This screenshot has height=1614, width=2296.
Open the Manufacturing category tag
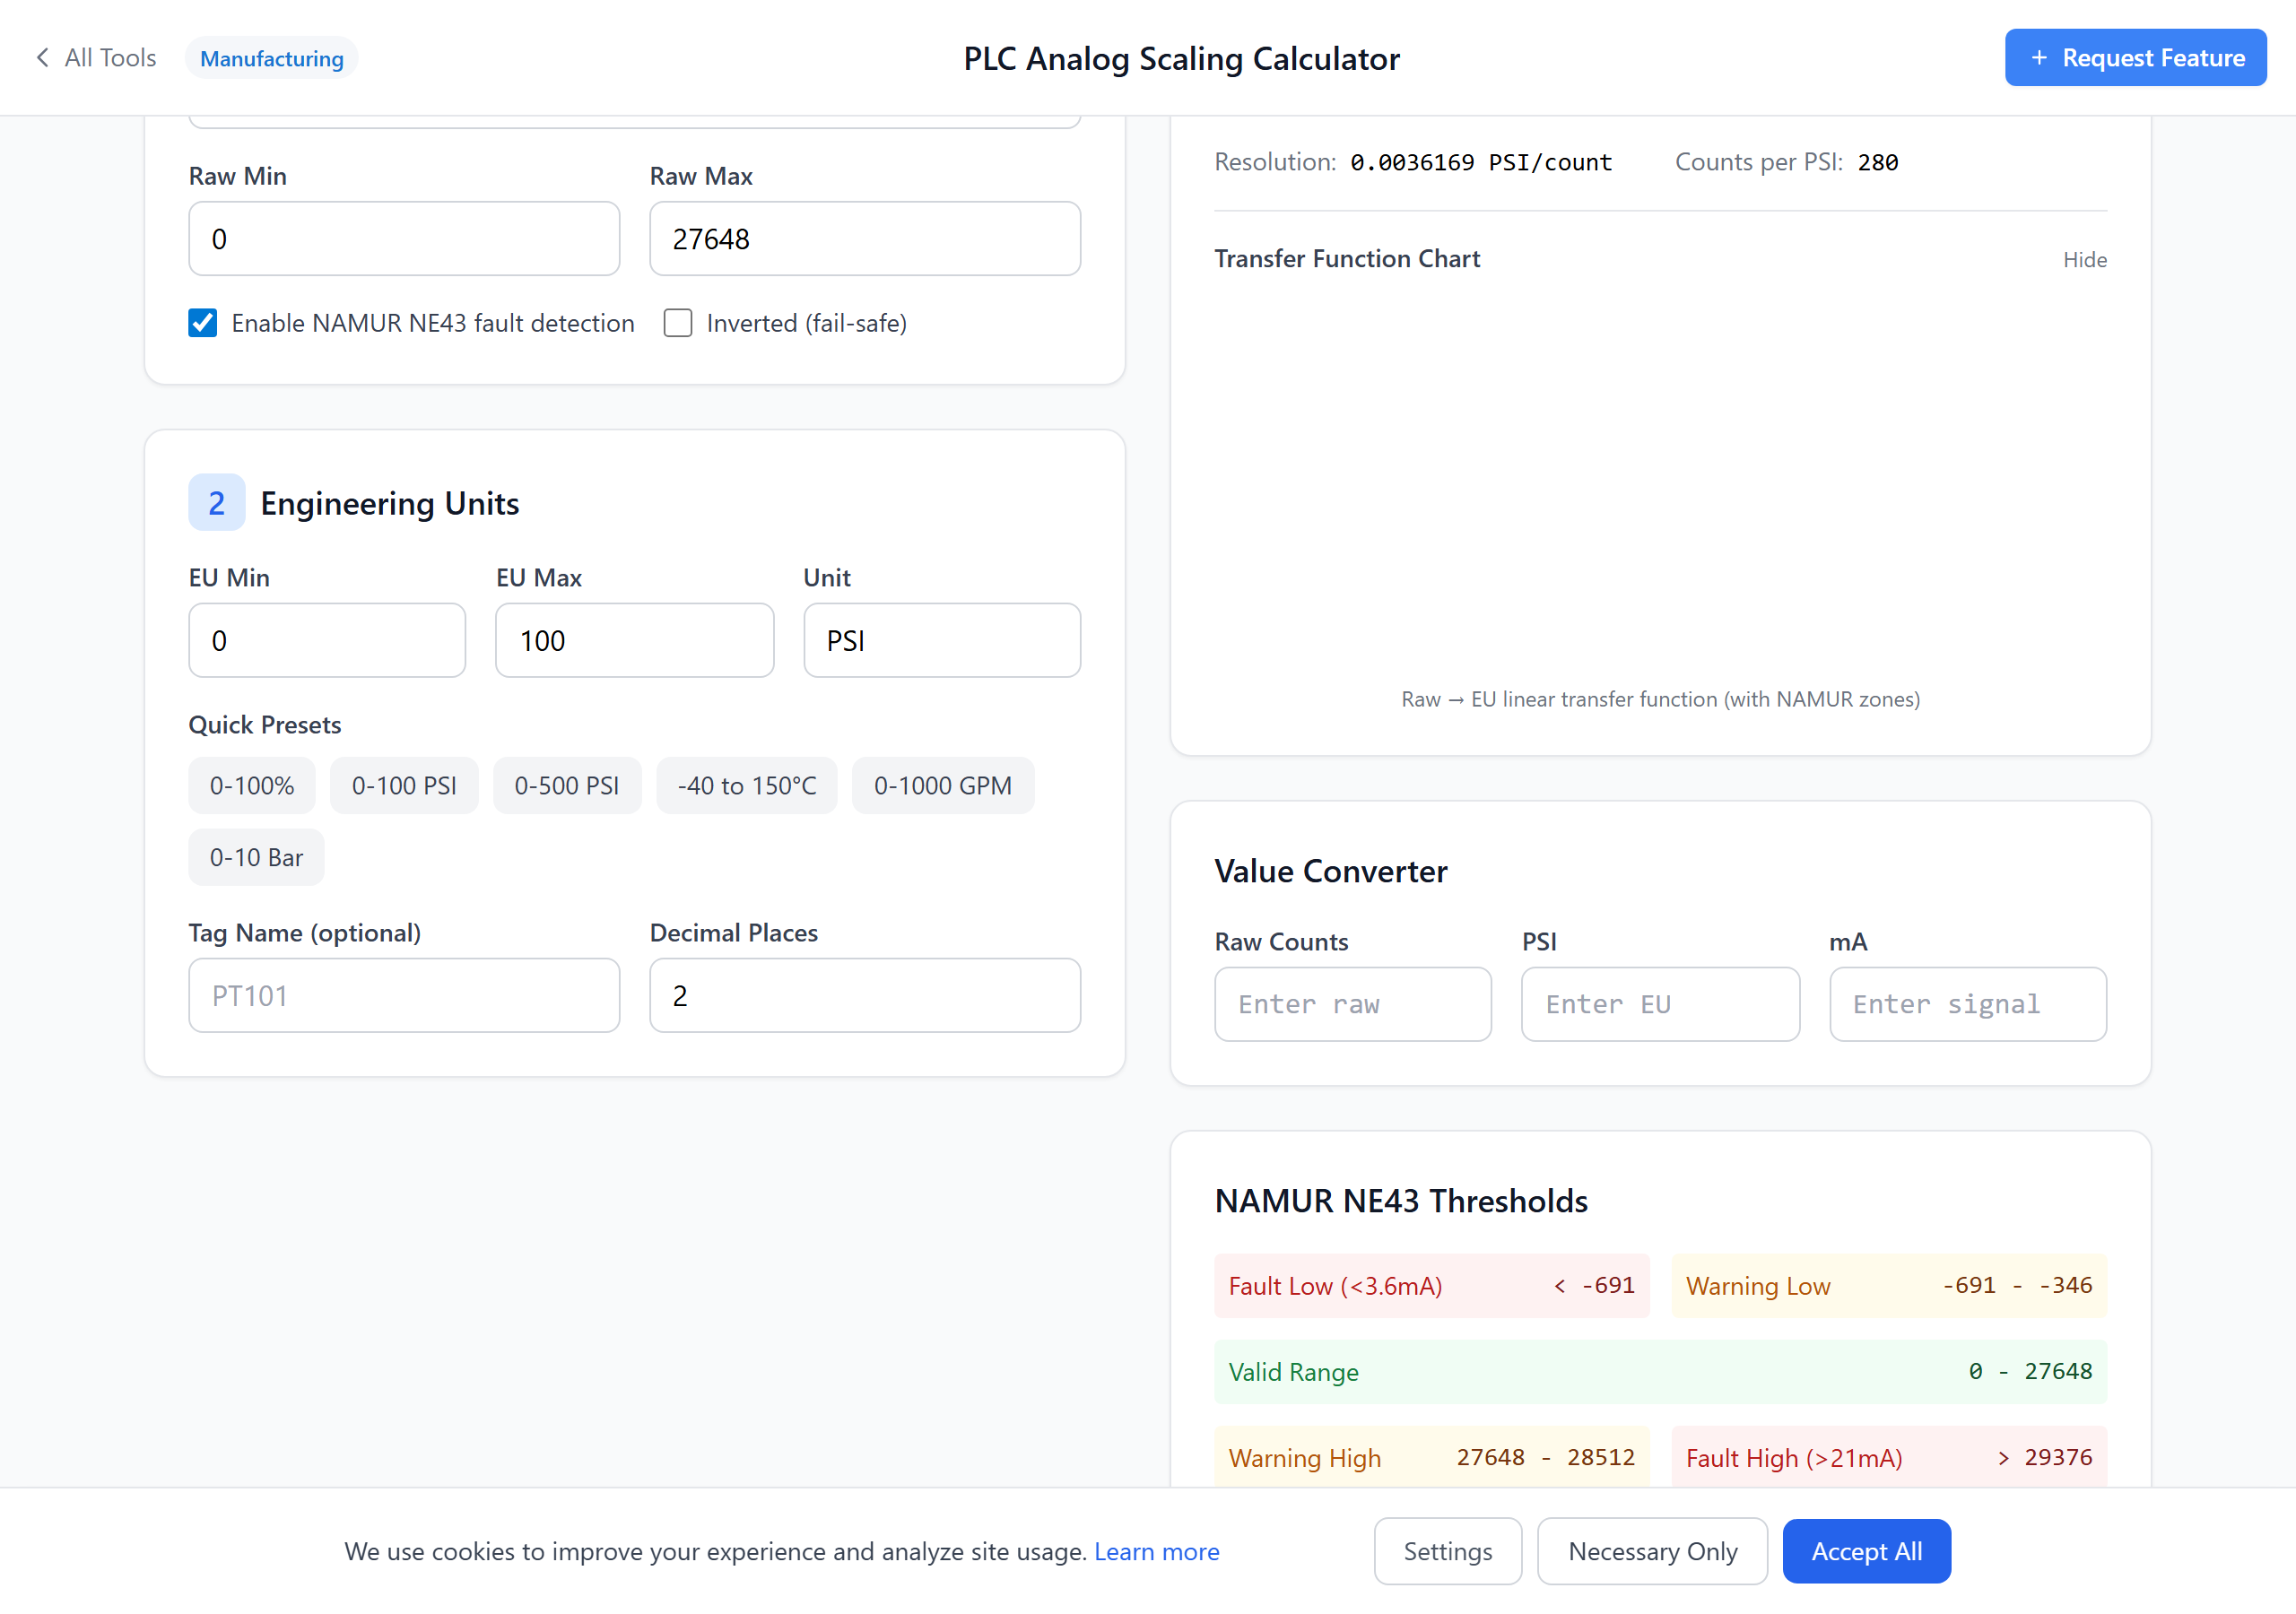[x=271, y=58]
